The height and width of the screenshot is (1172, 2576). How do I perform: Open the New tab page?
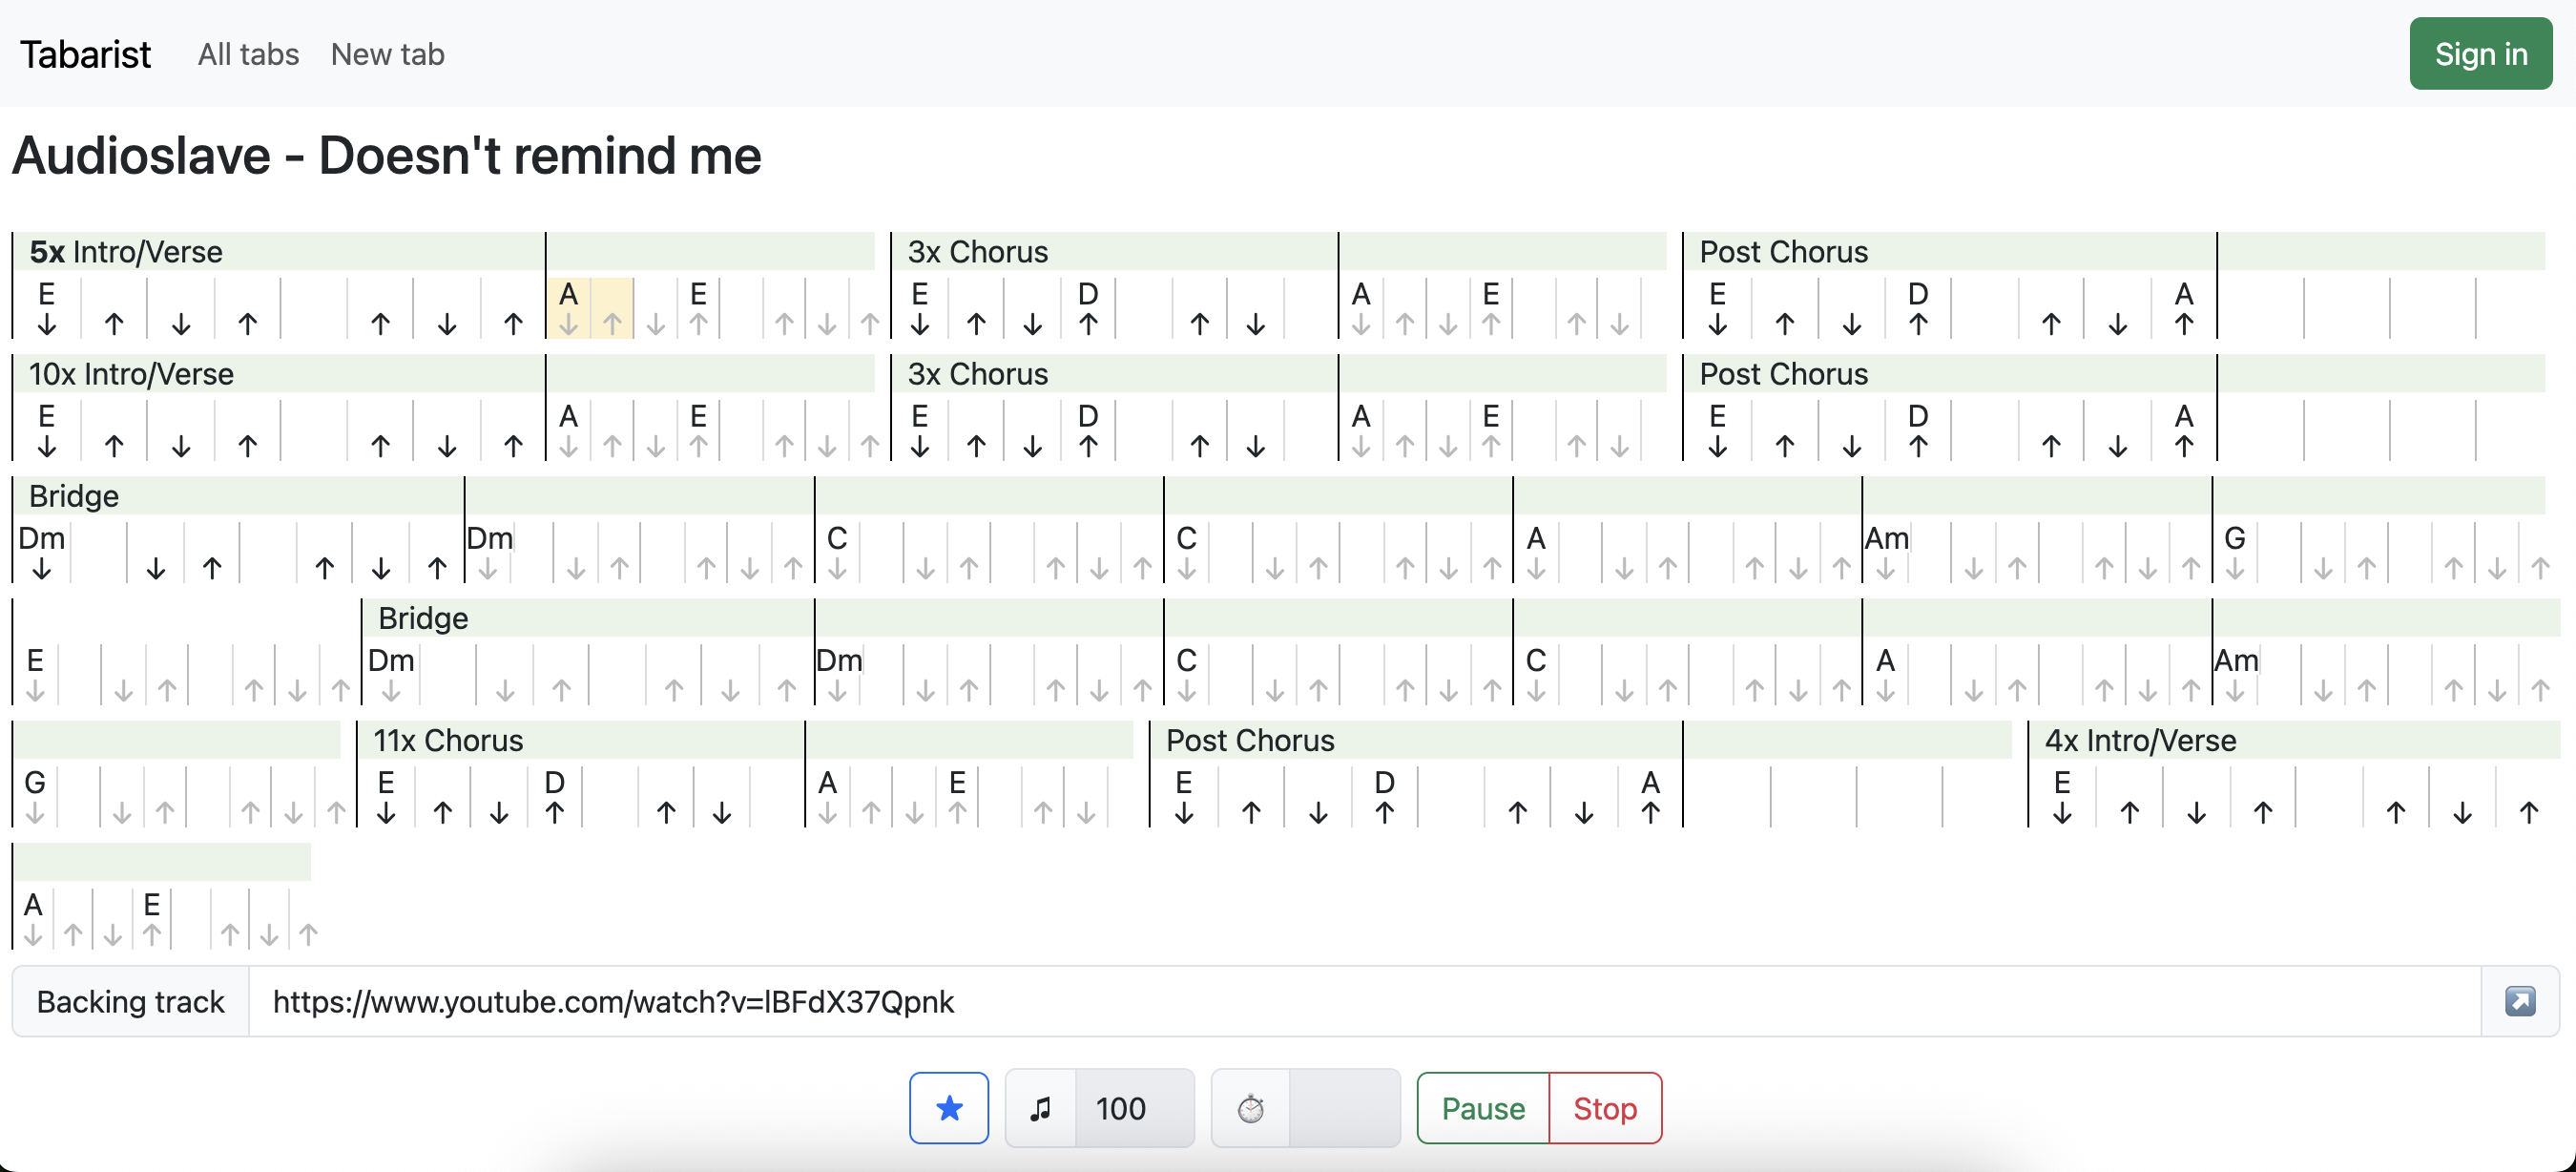point(387,54)
